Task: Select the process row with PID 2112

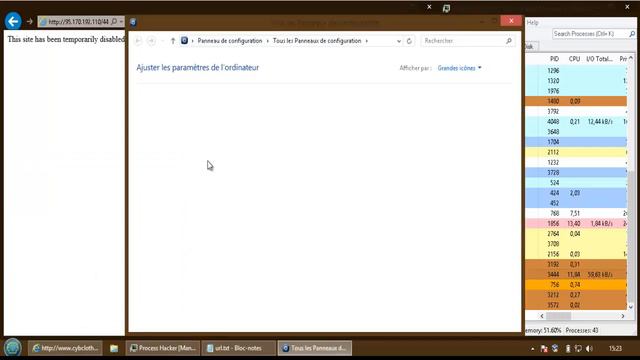Action: [576, 152]
